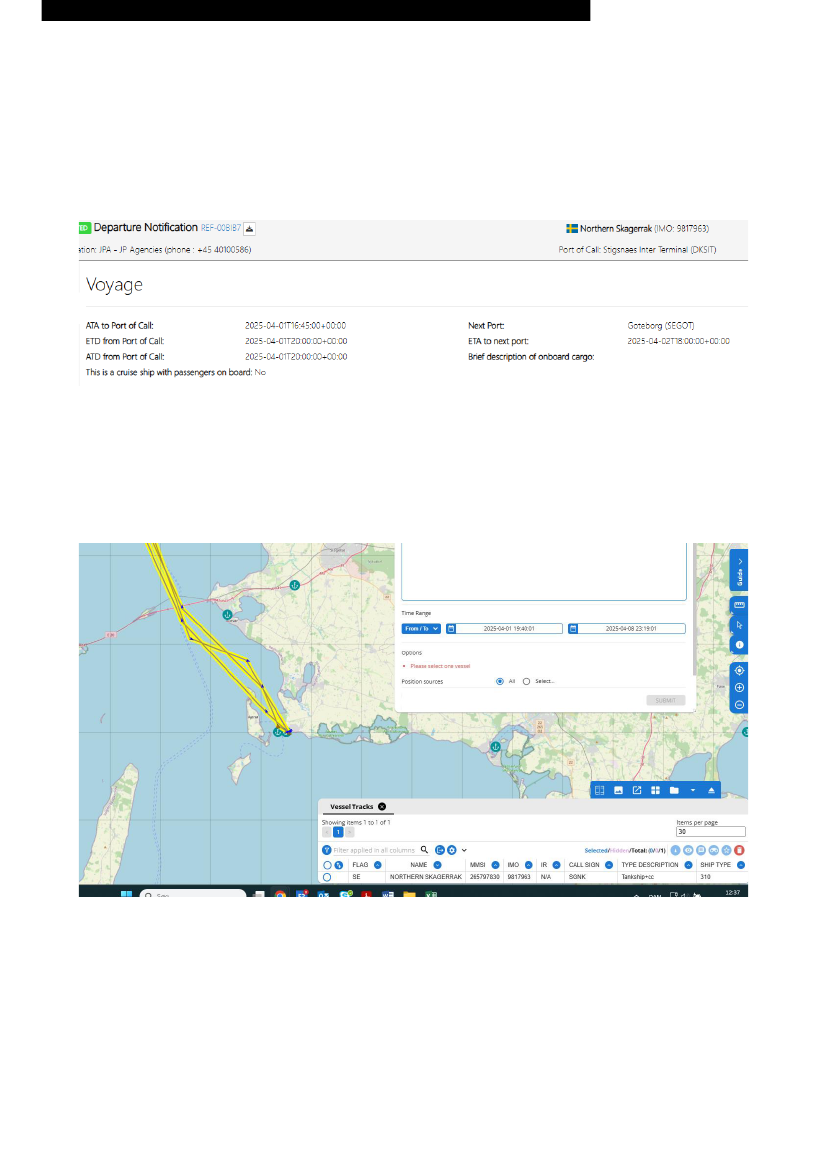The width and height of the screenshot is (827, 1169).
Task: Select the 'All' position sources radio button
Action: coord(500,681)
